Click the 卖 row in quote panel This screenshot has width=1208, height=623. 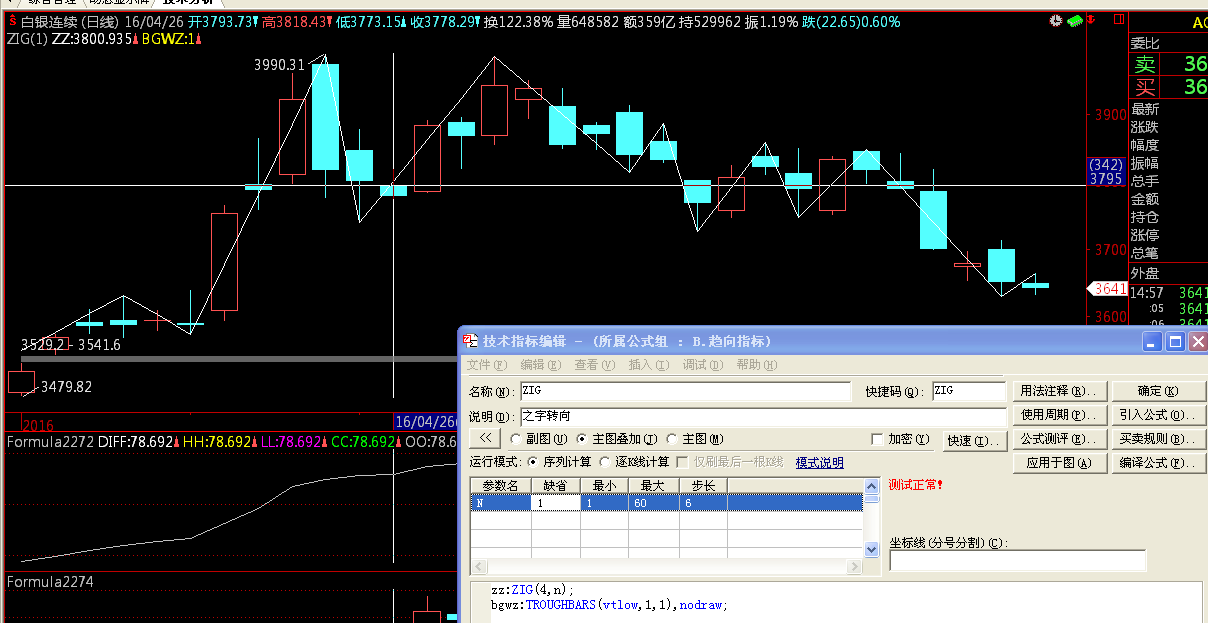click(x=1168, y=64)
